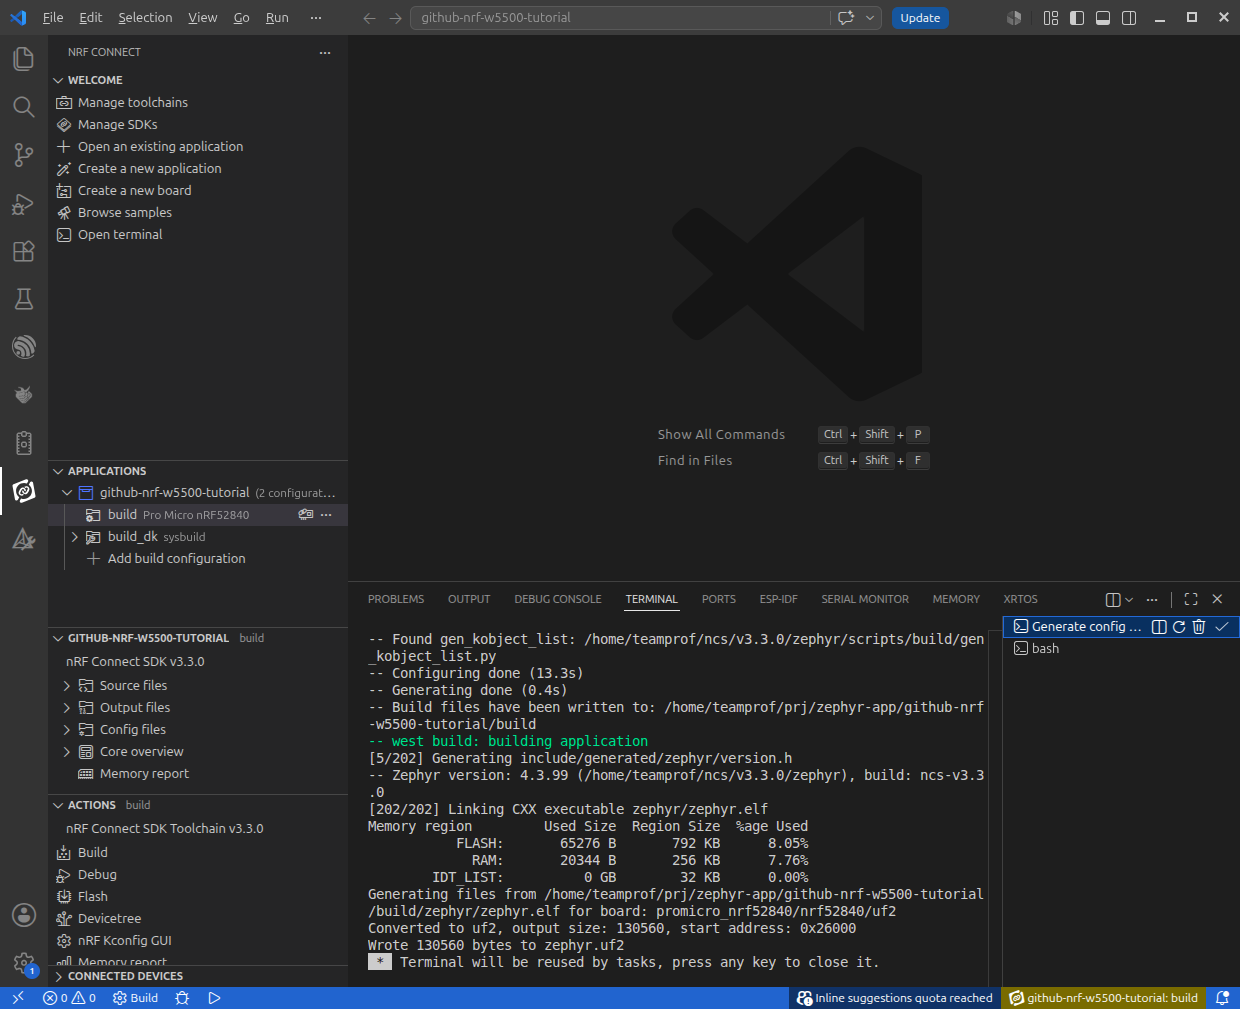The image size is (1240, 1009).
Task: Open the Explorer view in activity bar
Action: click(x=24, y=59)
